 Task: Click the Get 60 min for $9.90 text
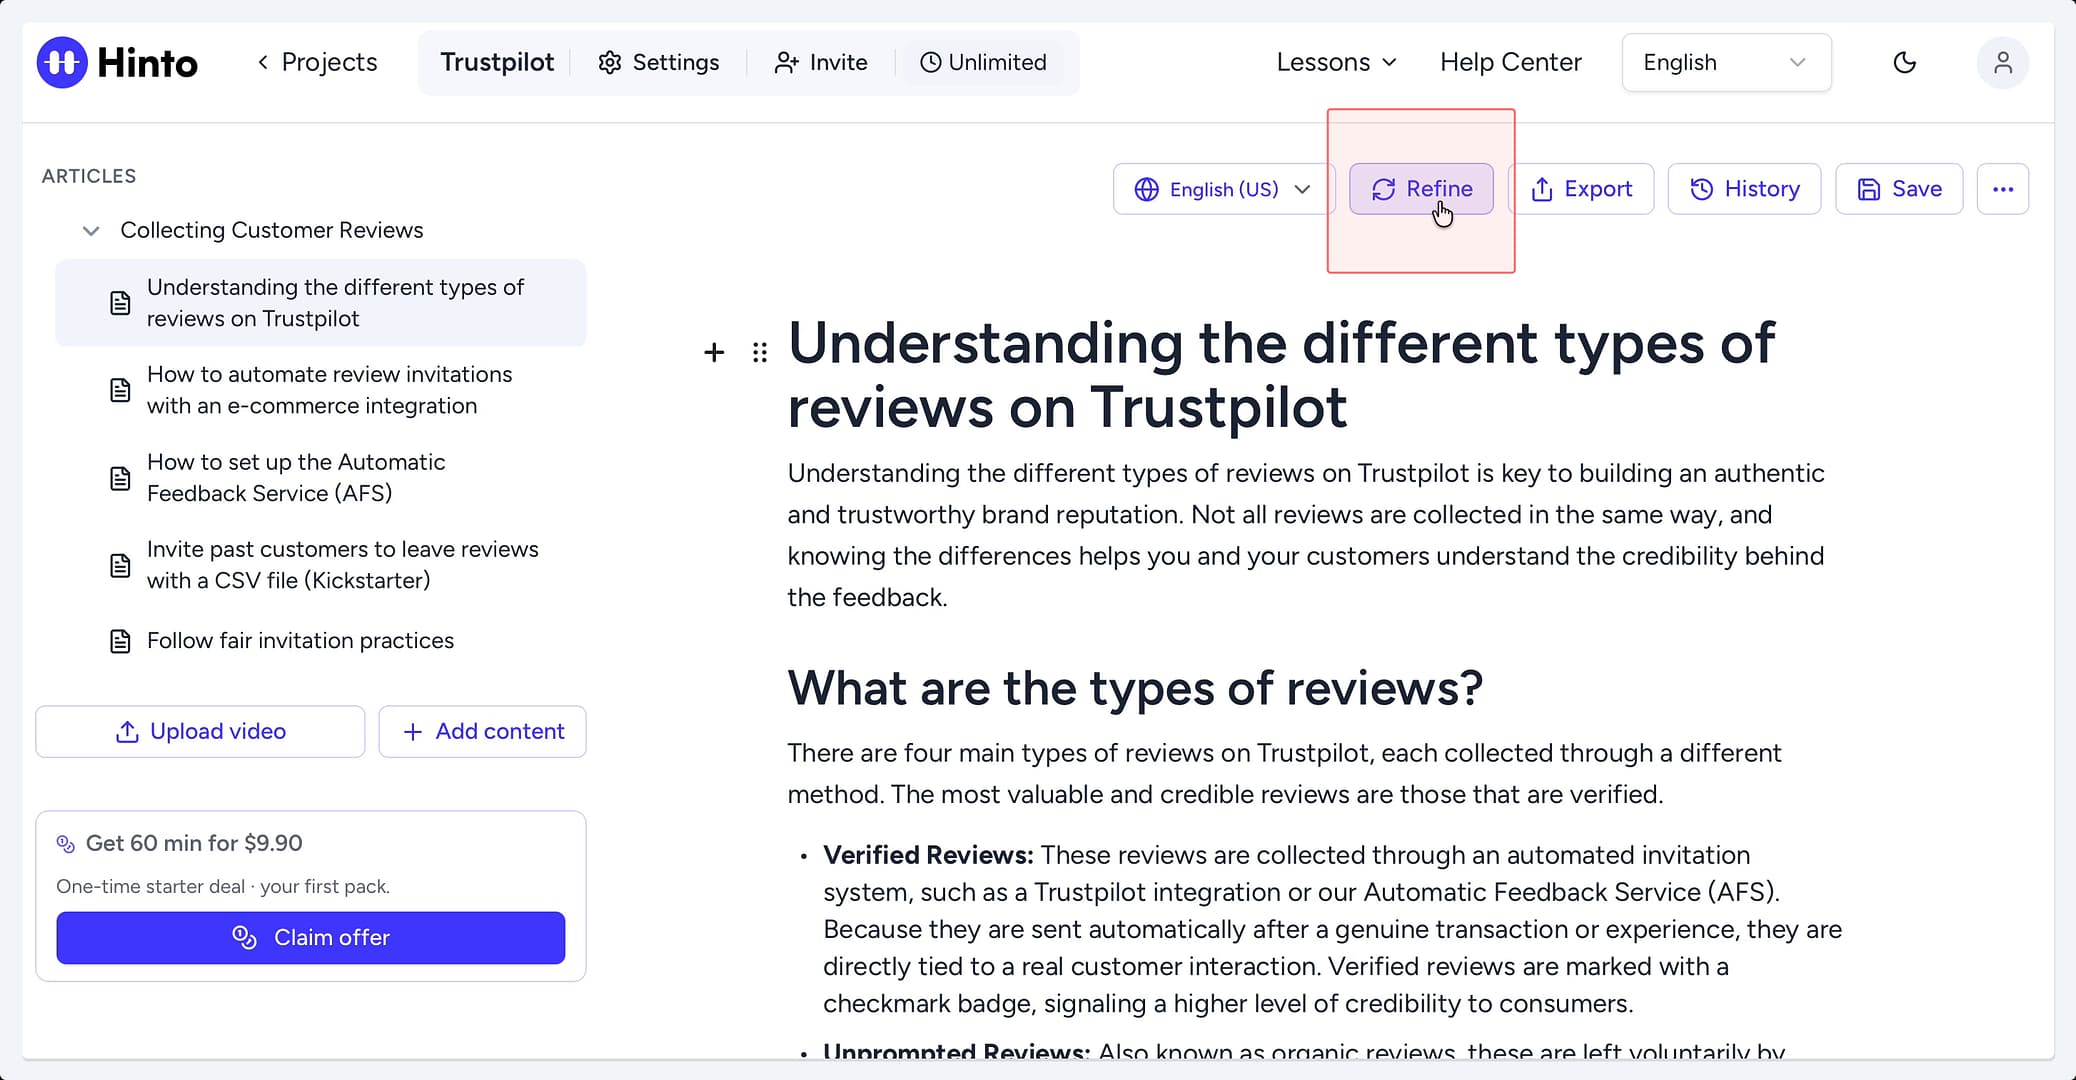[194, 843]
